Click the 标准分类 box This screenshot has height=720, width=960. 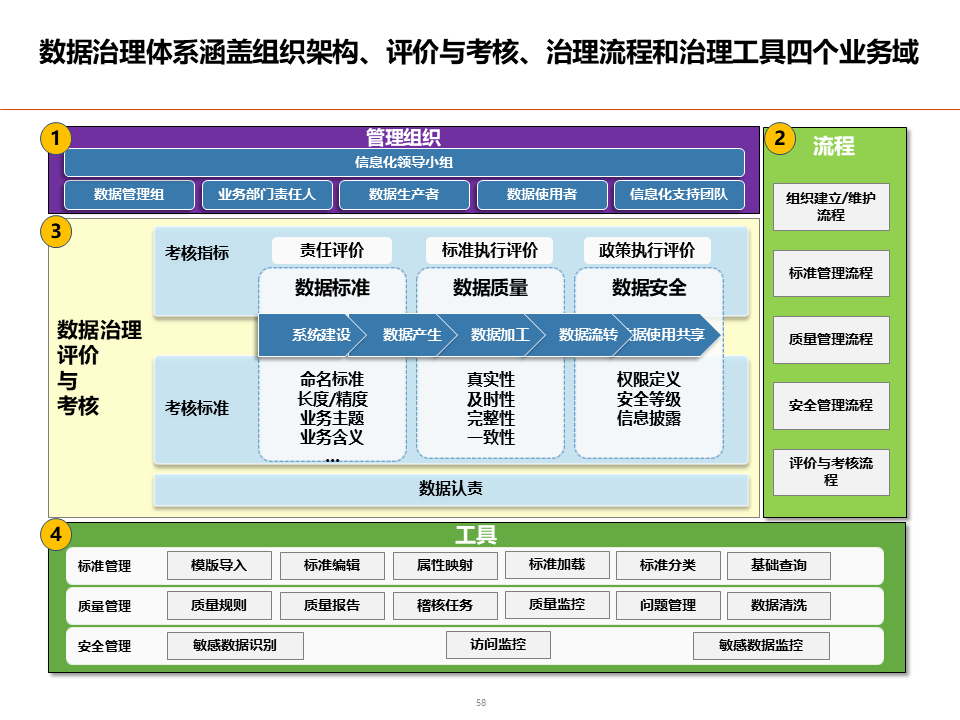point(668,565)
